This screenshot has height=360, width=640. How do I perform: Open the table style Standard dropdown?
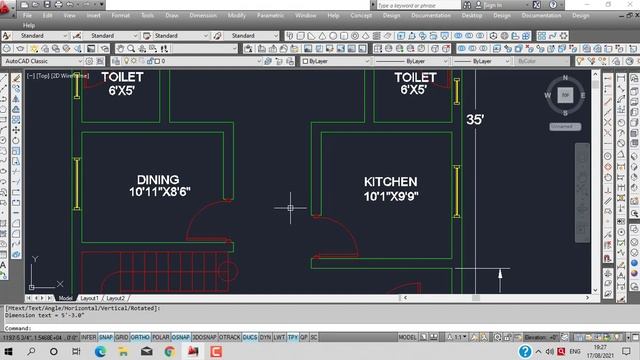coord(181,36)
